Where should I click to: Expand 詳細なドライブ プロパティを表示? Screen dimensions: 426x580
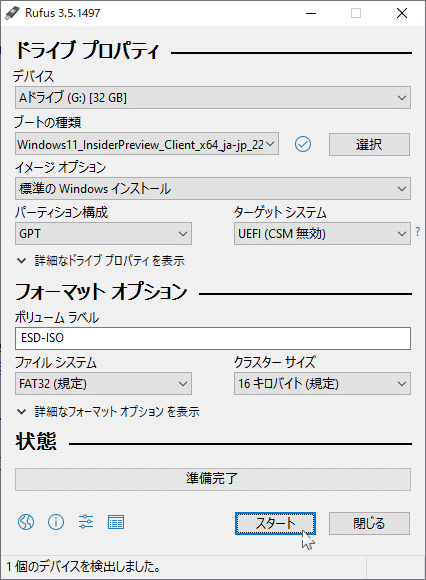[101, 261]
